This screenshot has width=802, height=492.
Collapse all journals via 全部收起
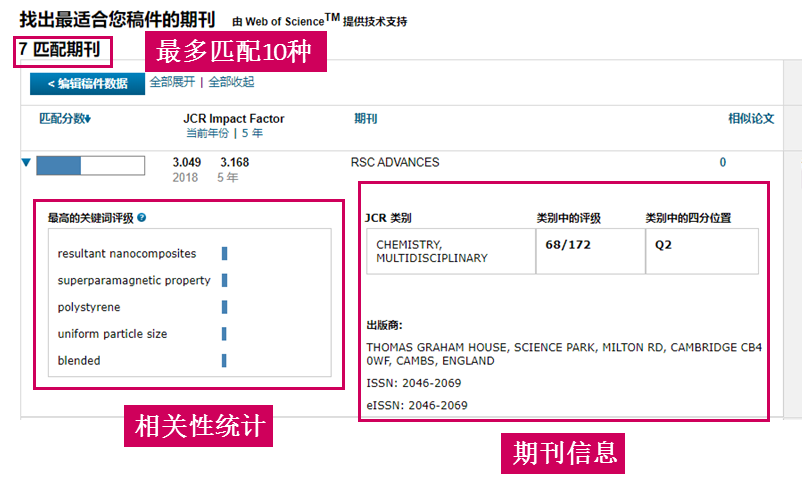(231, 82)
